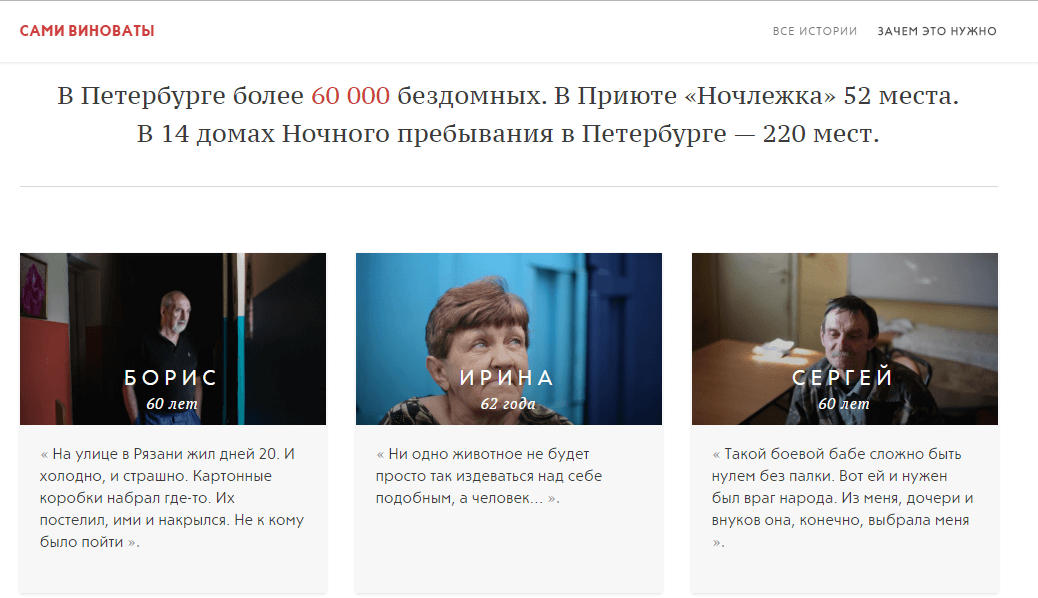This screenshot has height=598, width=1038.
Task: Open the ВСЕ ИСТОРИИ menu item
Action: tap(814, 31)
